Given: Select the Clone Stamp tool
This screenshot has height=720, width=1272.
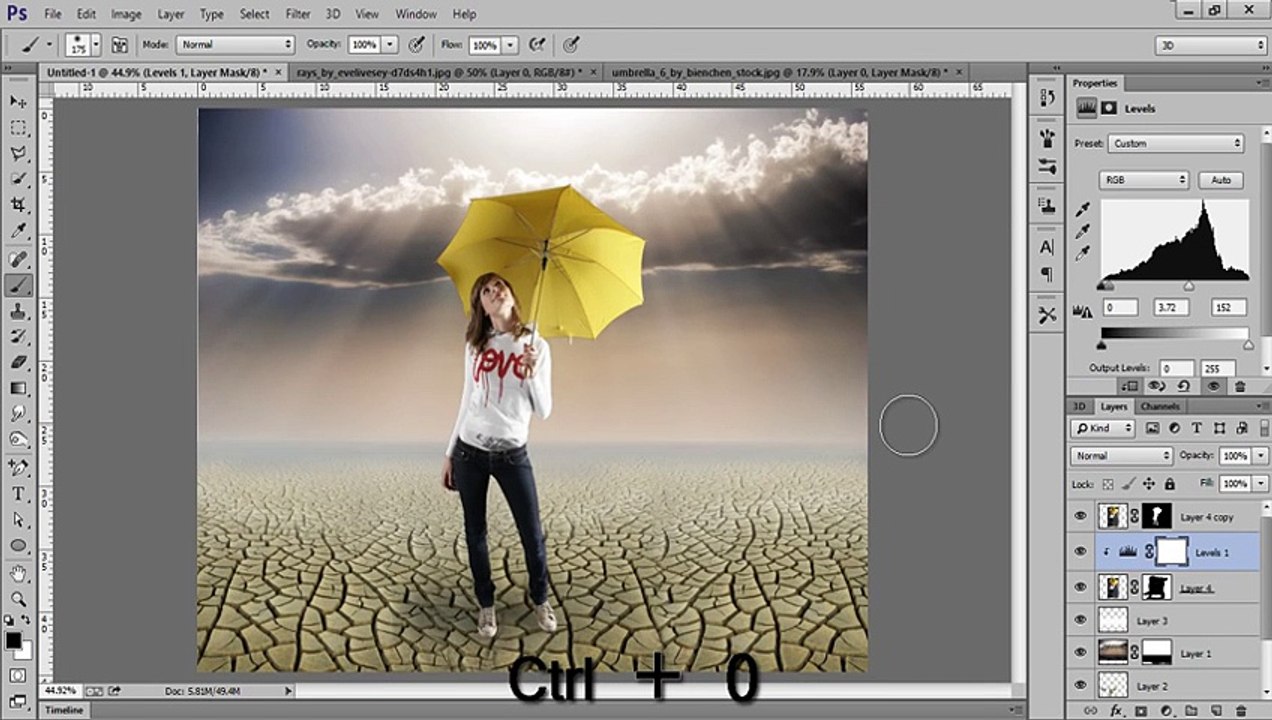Looking at the screenshot, I should pos(18,311).
